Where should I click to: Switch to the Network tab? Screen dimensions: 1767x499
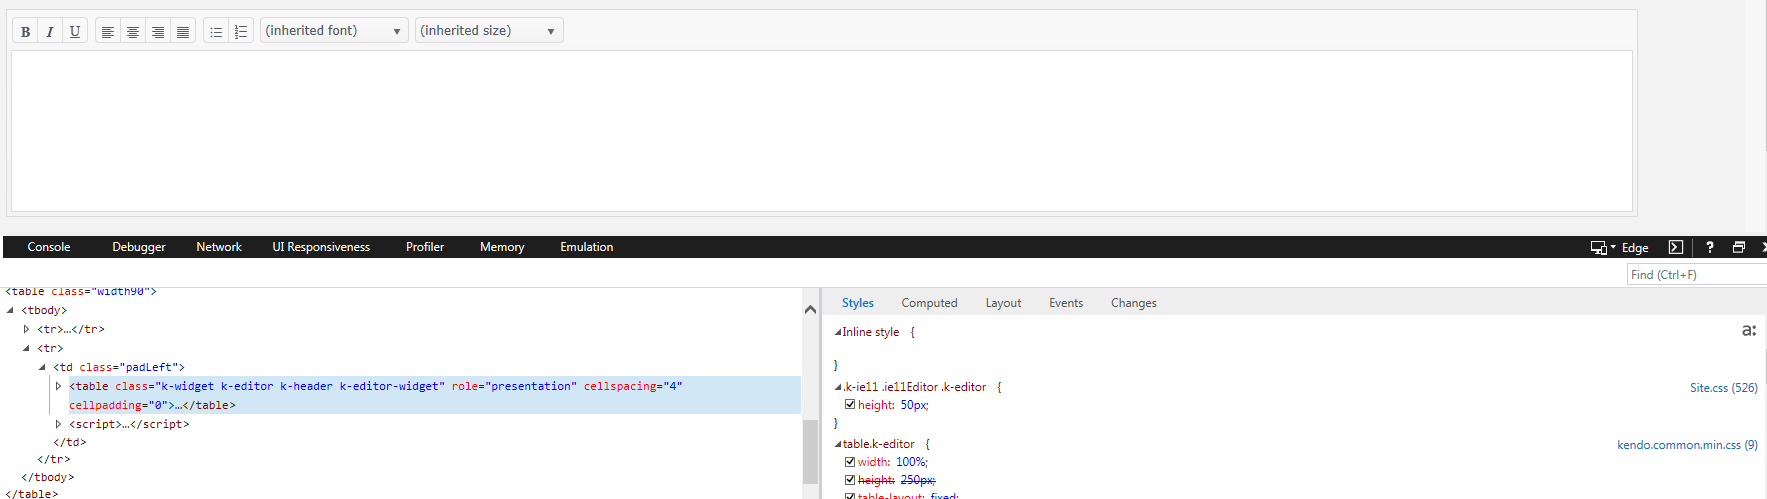tap(219, 247)
